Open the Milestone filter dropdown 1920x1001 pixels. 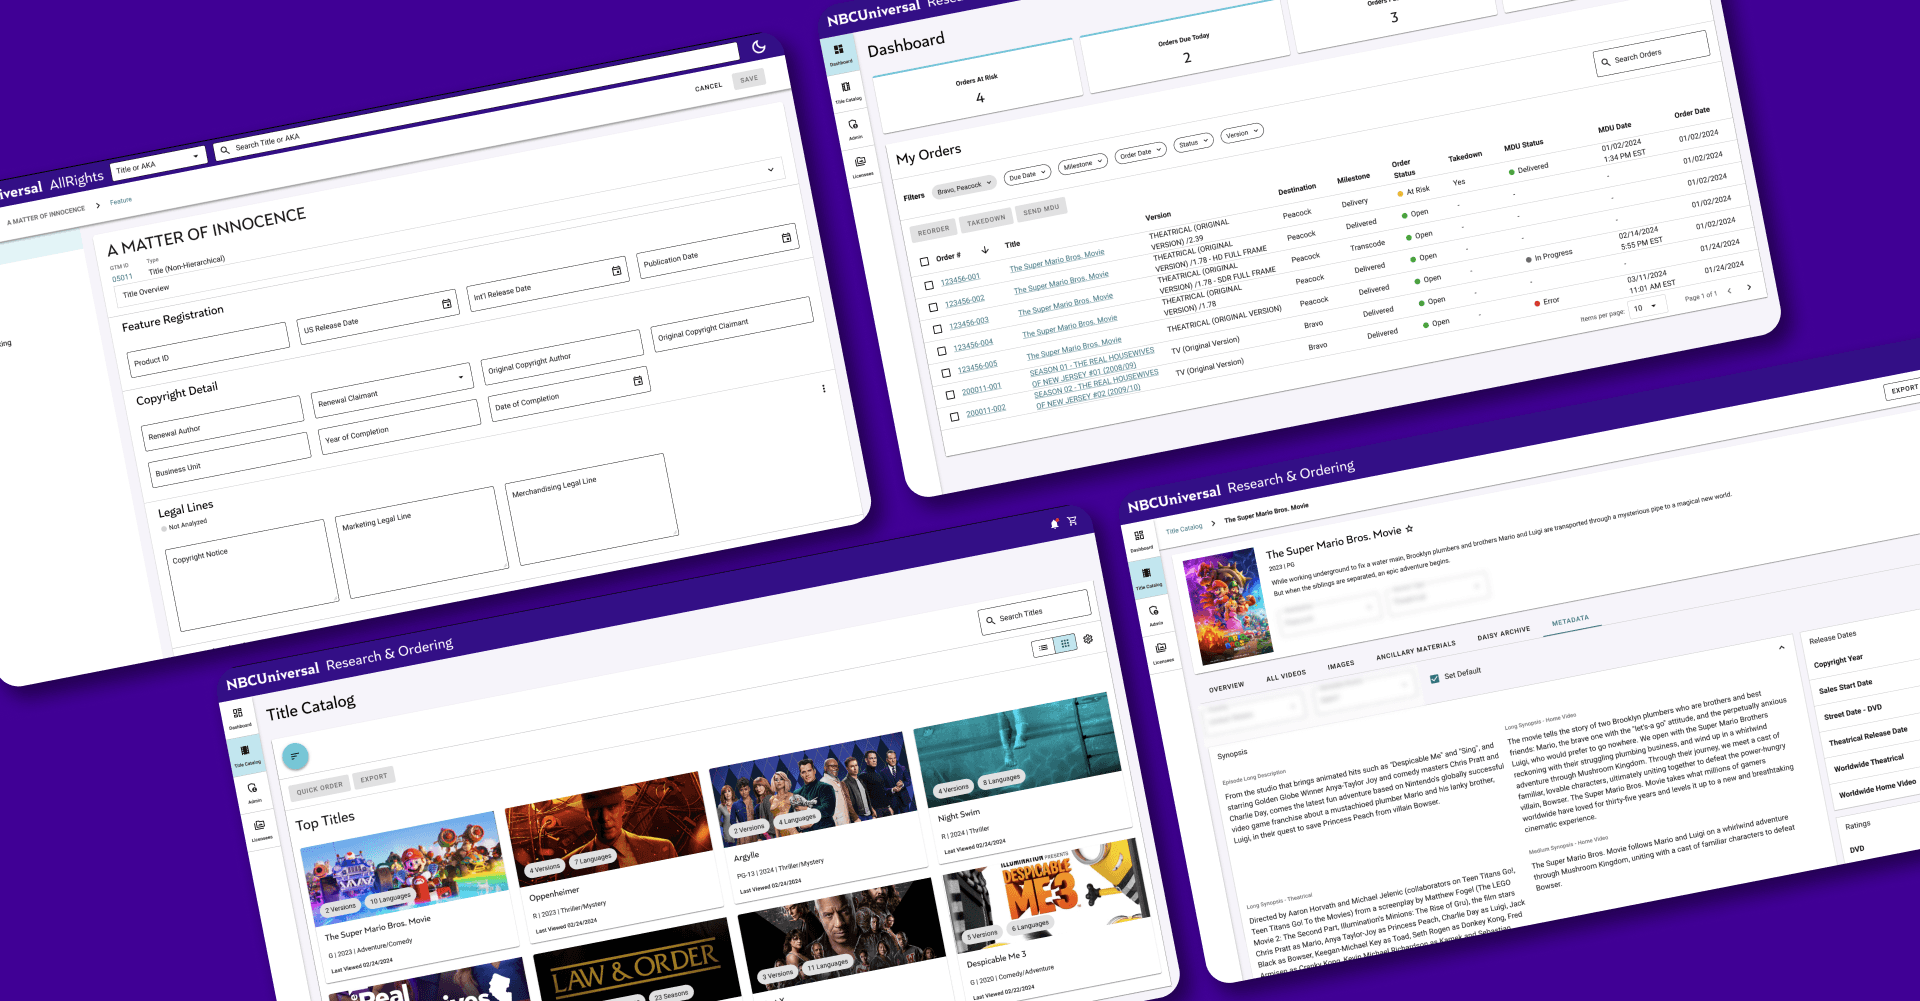coord(1083,164)
